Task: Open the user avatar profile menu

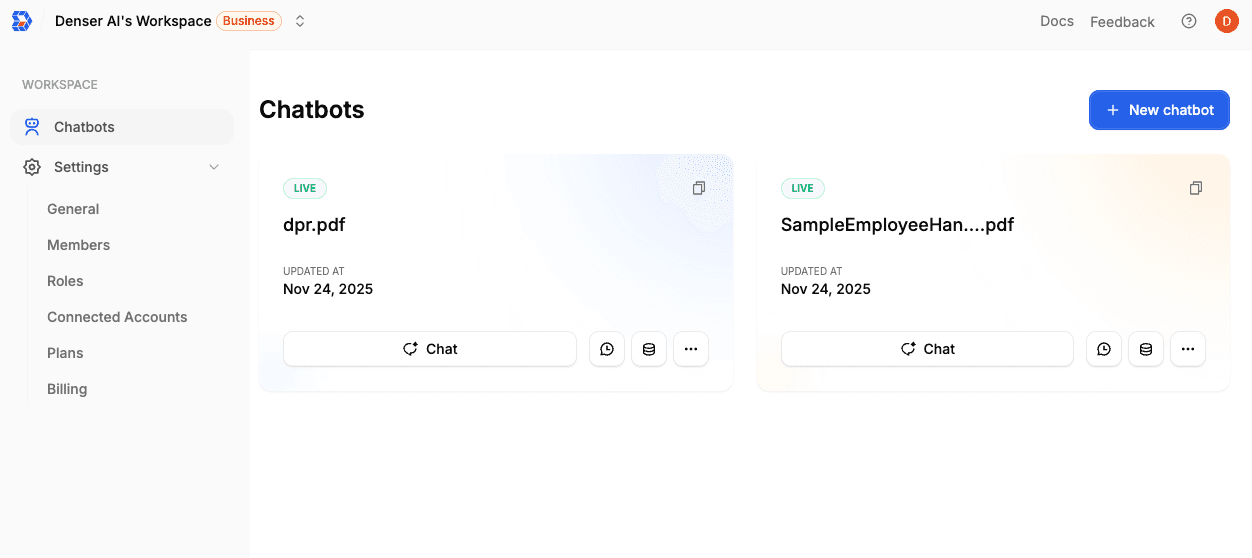Action: point(1226,21)
